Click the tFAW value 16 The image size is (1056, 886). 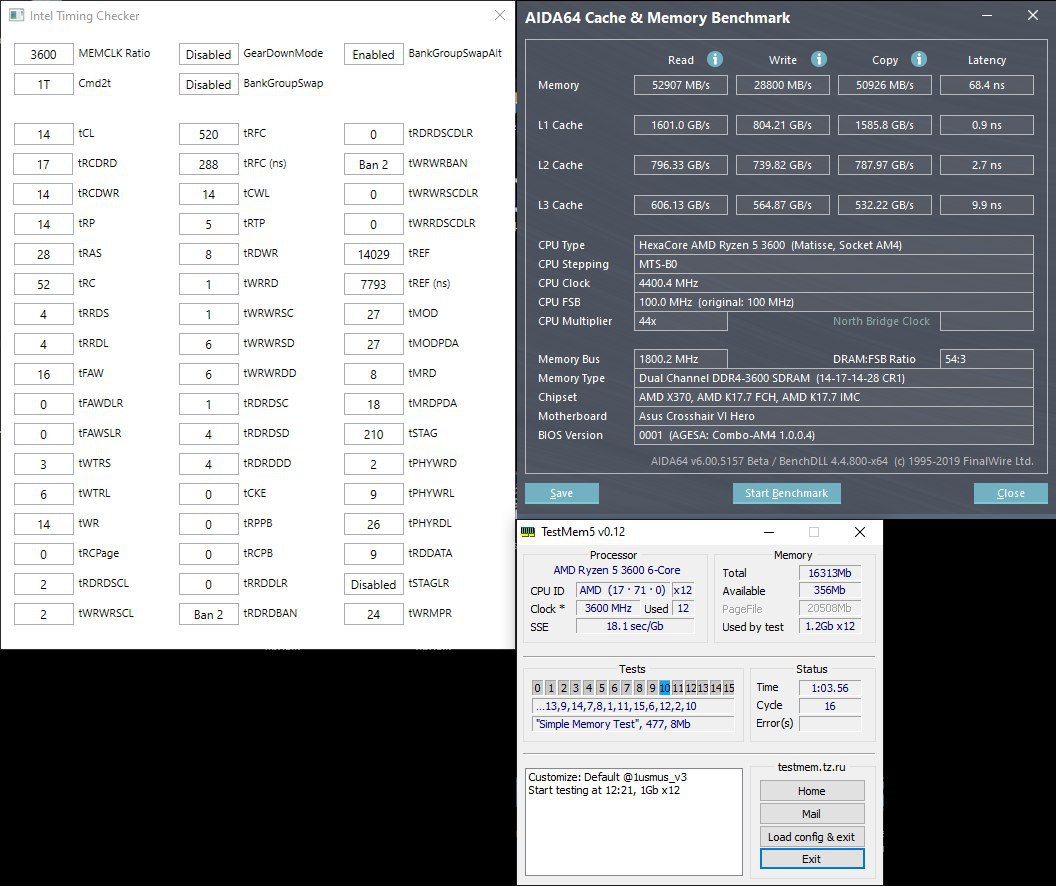point(44,374)
